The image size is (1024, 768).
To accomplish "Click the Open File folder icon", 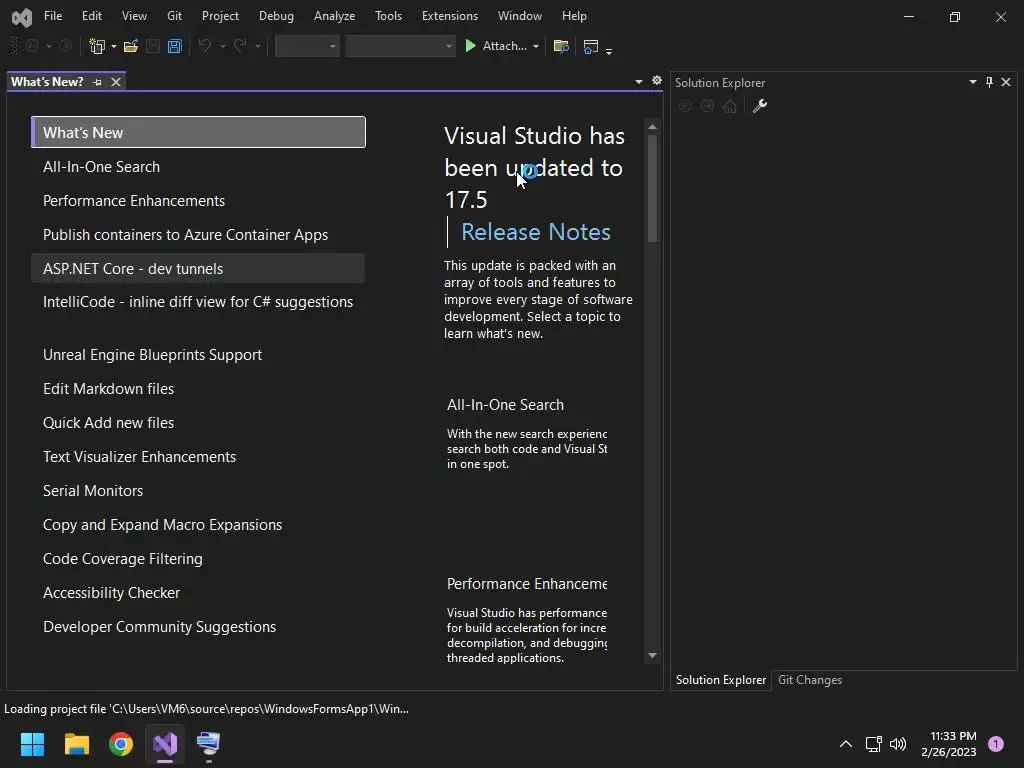I will pyautogui.click(x=131, y=46).
